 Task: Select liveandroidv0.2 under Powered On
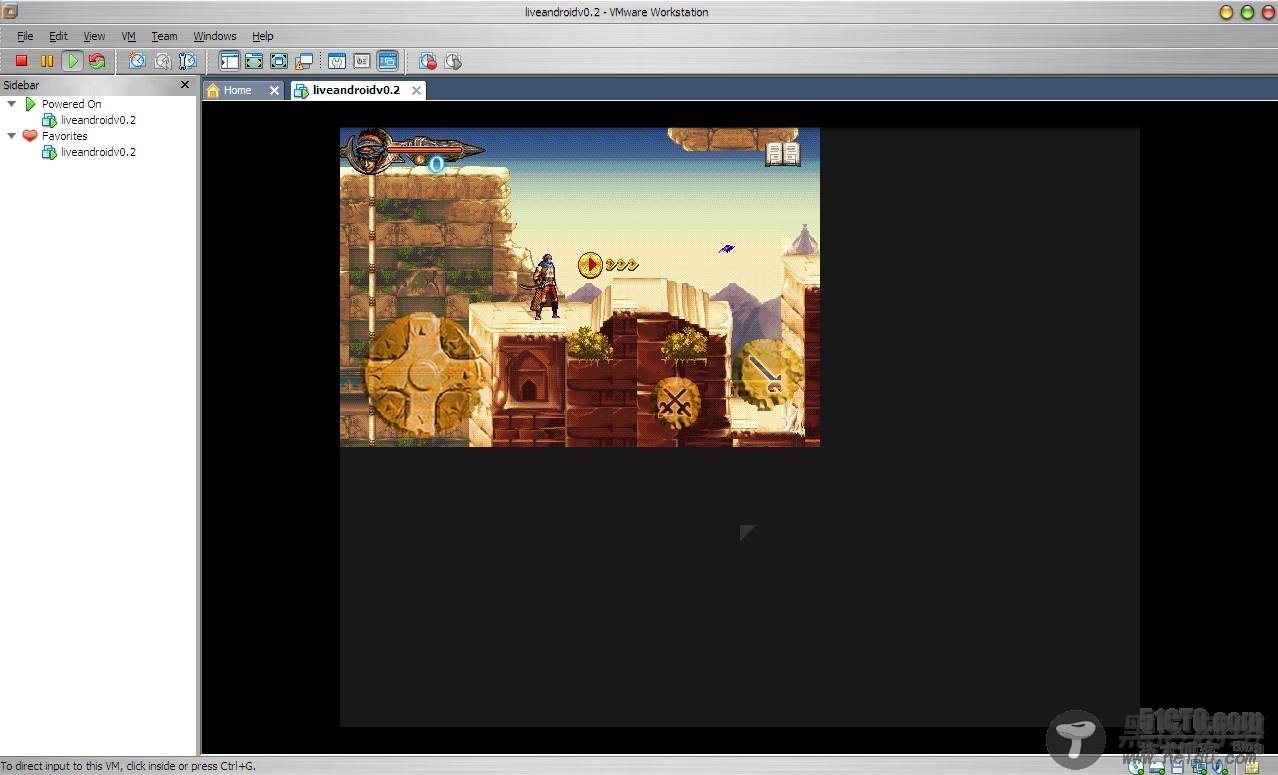pyautogui.click(x=98, y=120)
